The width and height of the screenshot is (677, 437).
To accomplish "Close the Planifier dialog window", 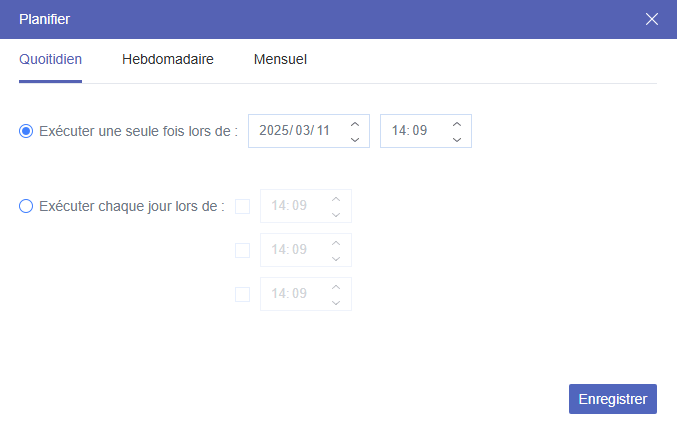I will click(652, 19).
